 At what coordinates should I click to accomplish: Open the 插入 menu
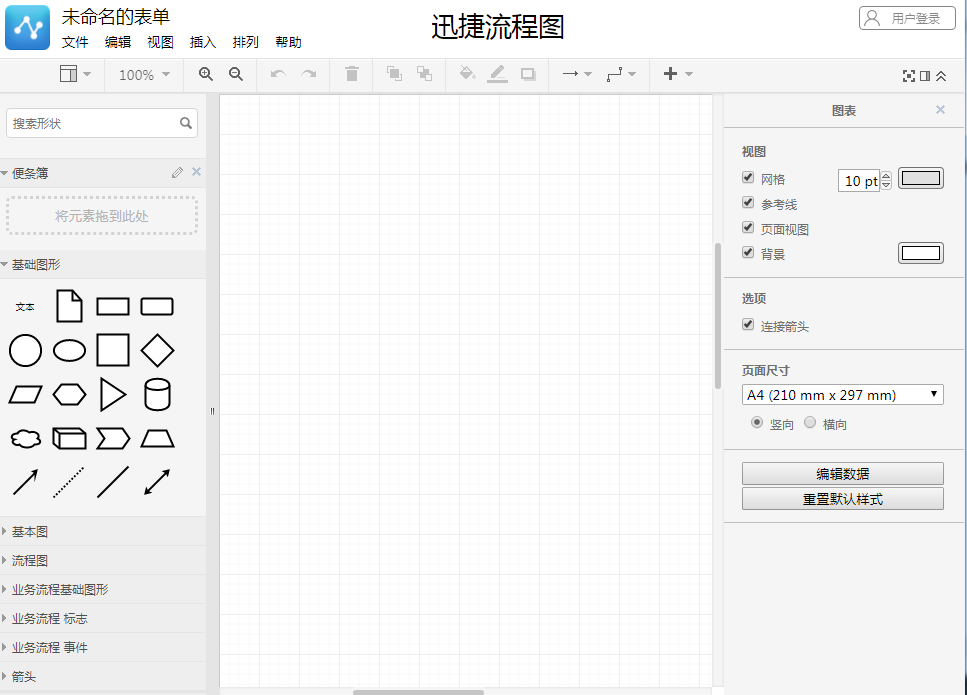[202, 42]
